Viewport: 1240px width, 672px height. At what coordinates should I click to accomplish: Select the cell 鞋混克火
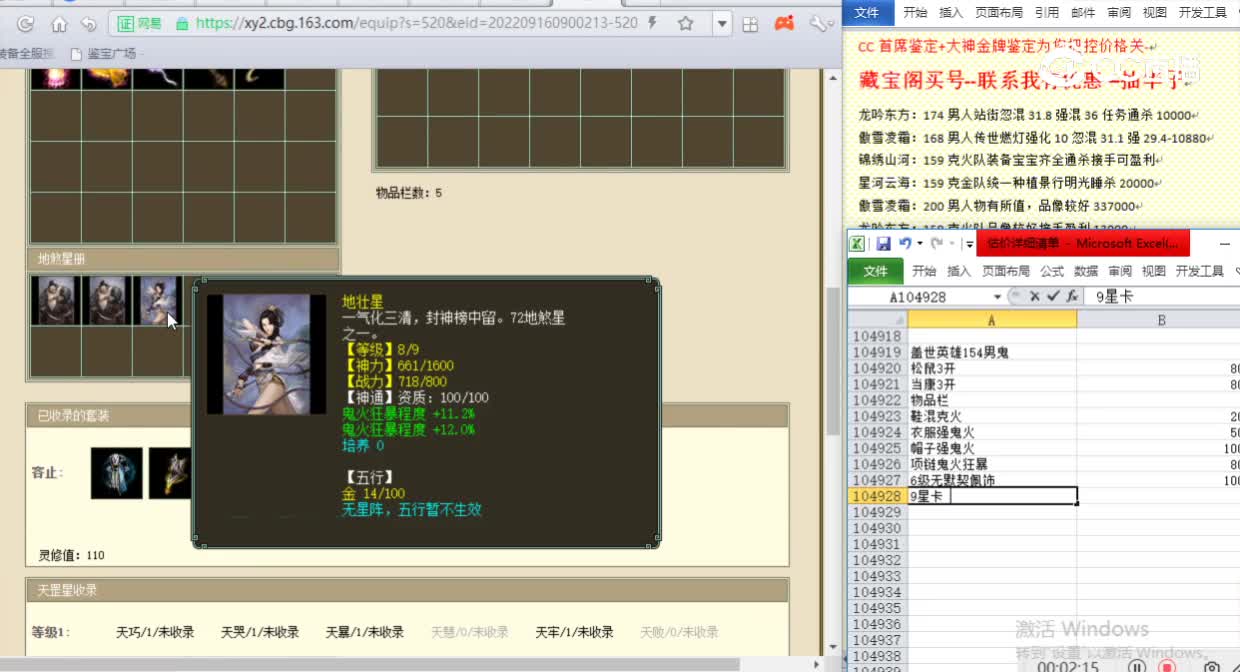pyautogui.click(x=991, y=417)
